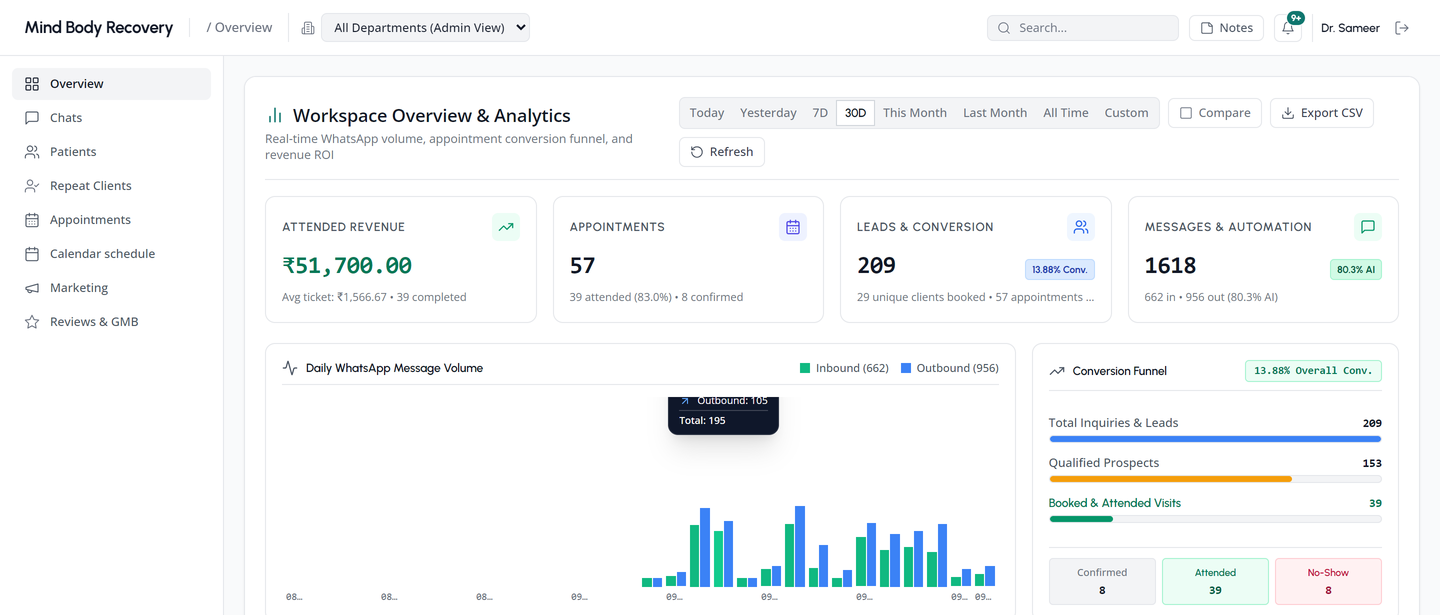Click the Patients people icon

click(32, 152)
